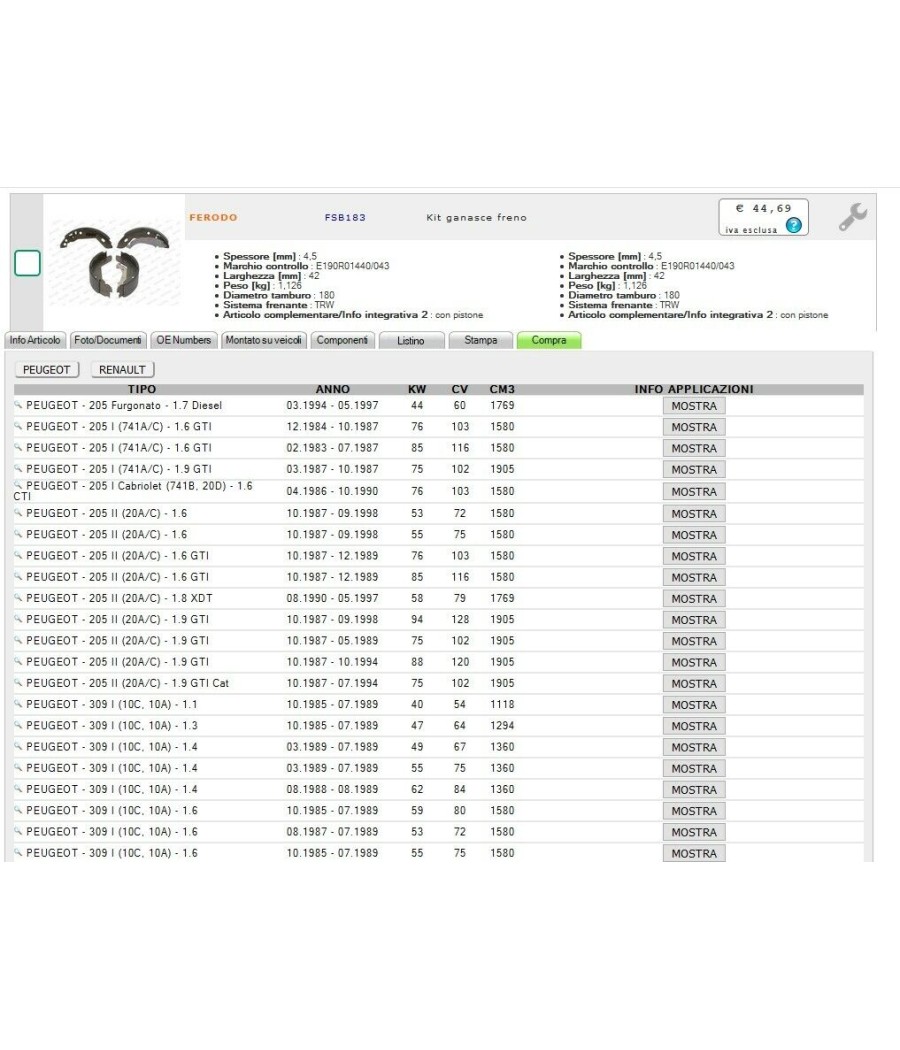Click the 'PEUGEOT - 309 I (10C, 10A) - 1.1' row text

click(x=112, y=704)
